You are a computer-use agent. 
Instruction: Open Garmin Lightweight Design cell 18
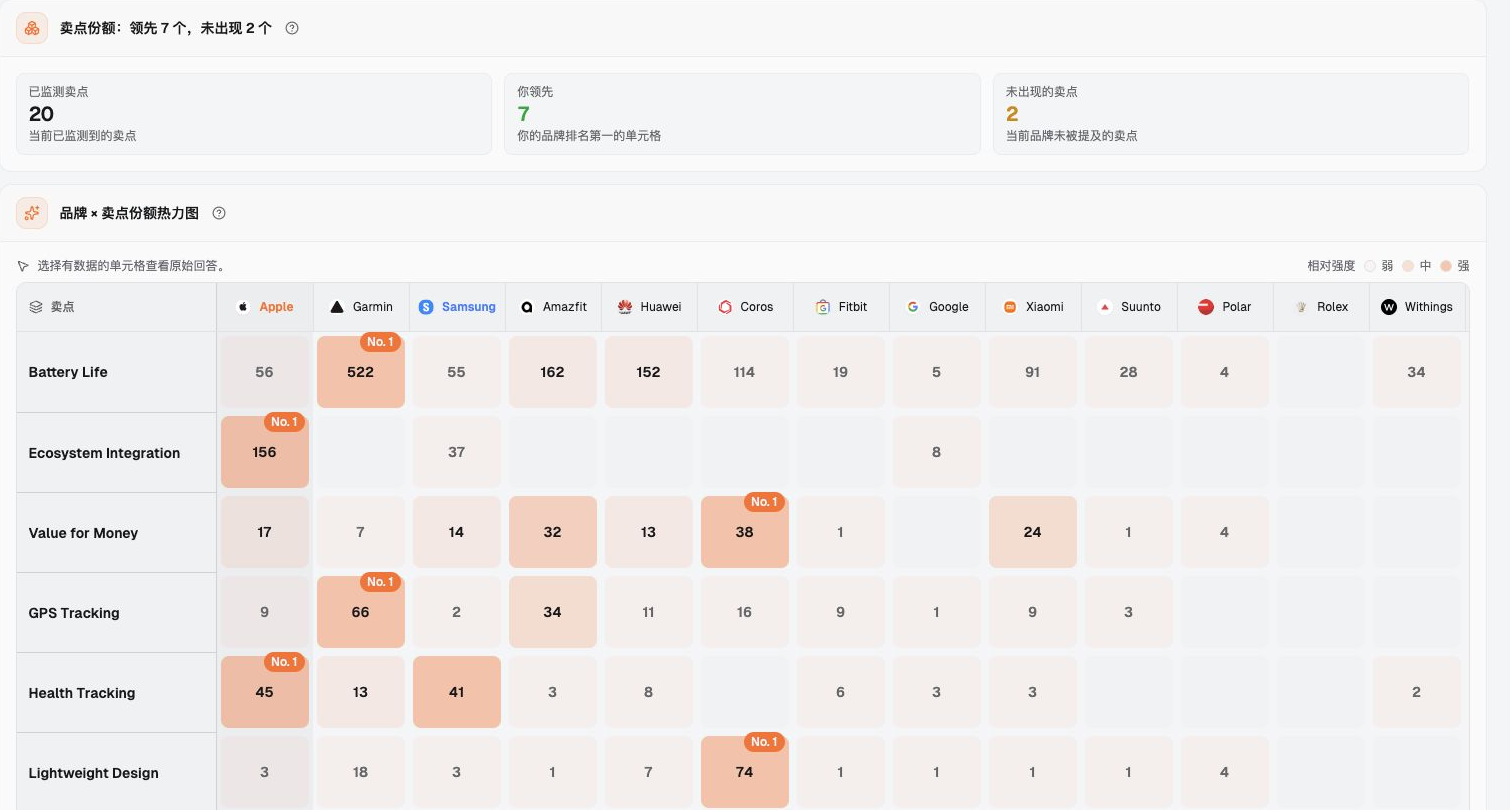click(361, 772)
